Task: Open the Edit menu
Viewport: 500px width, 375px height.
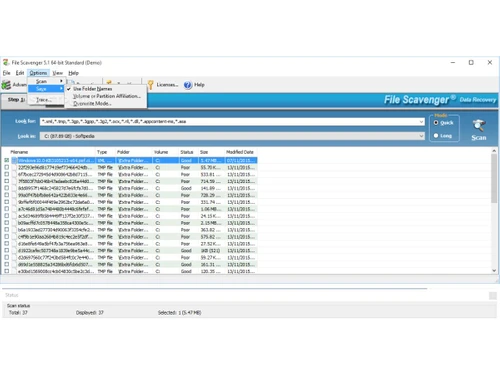Action: pos(20,73)
